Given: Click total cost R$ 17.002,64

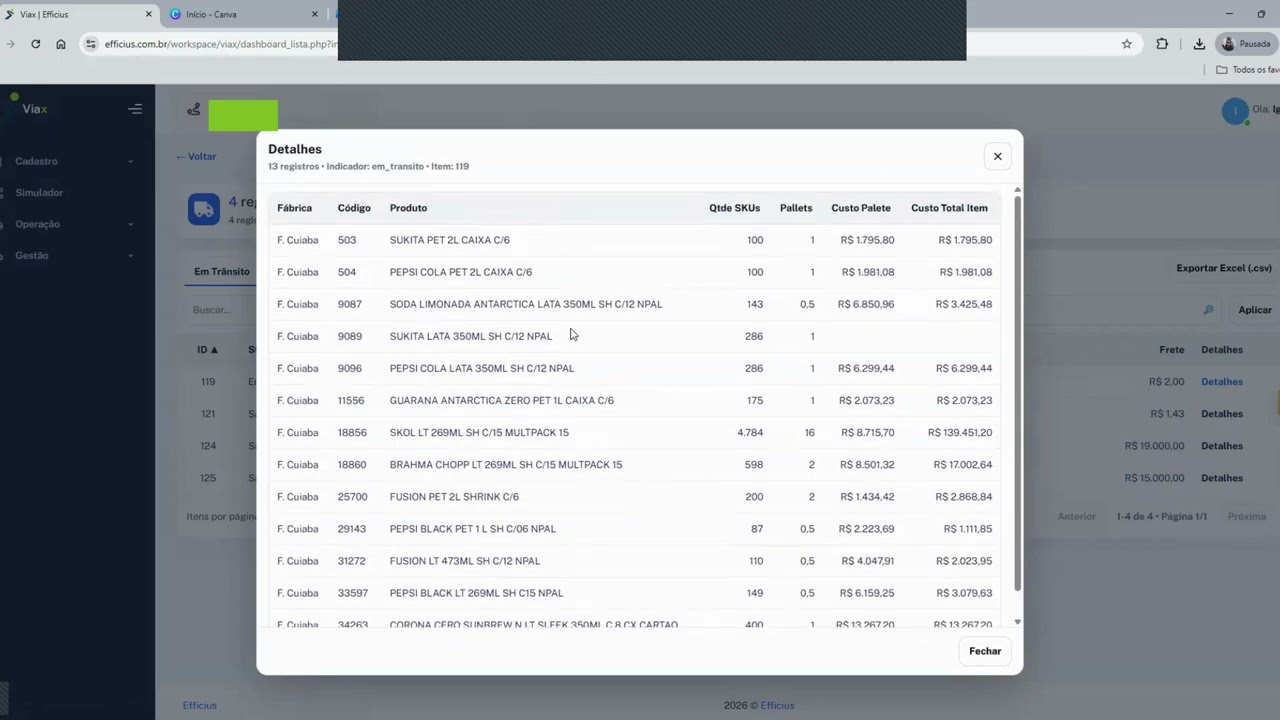Looking at the screenshot, I should [x=963, y=464].
